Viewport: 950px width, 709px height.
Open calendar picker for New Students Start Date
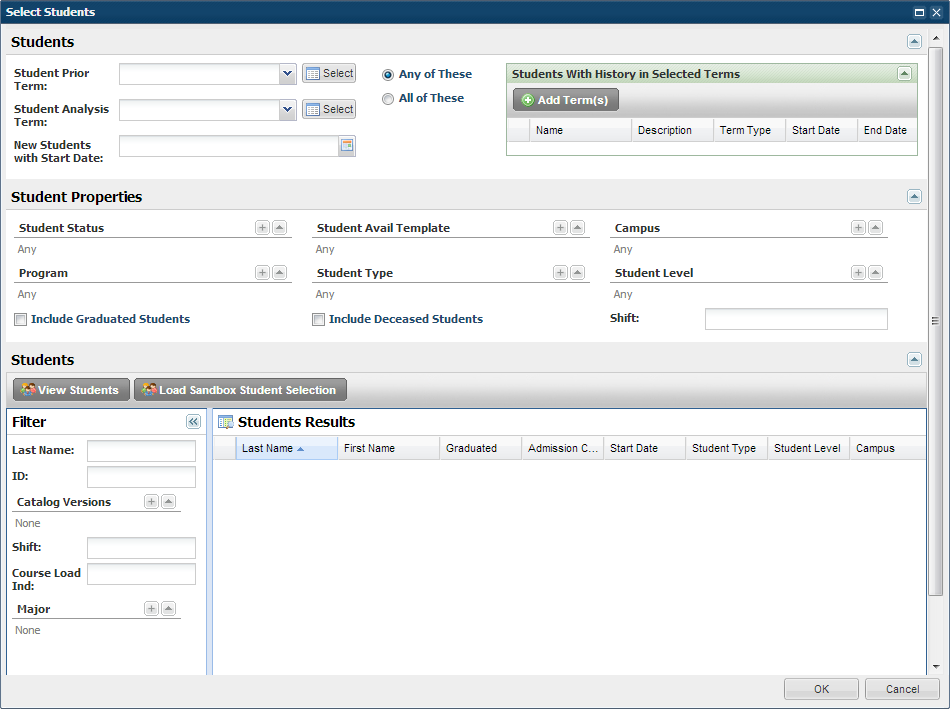pyautogui.click(x=347, y=145)
